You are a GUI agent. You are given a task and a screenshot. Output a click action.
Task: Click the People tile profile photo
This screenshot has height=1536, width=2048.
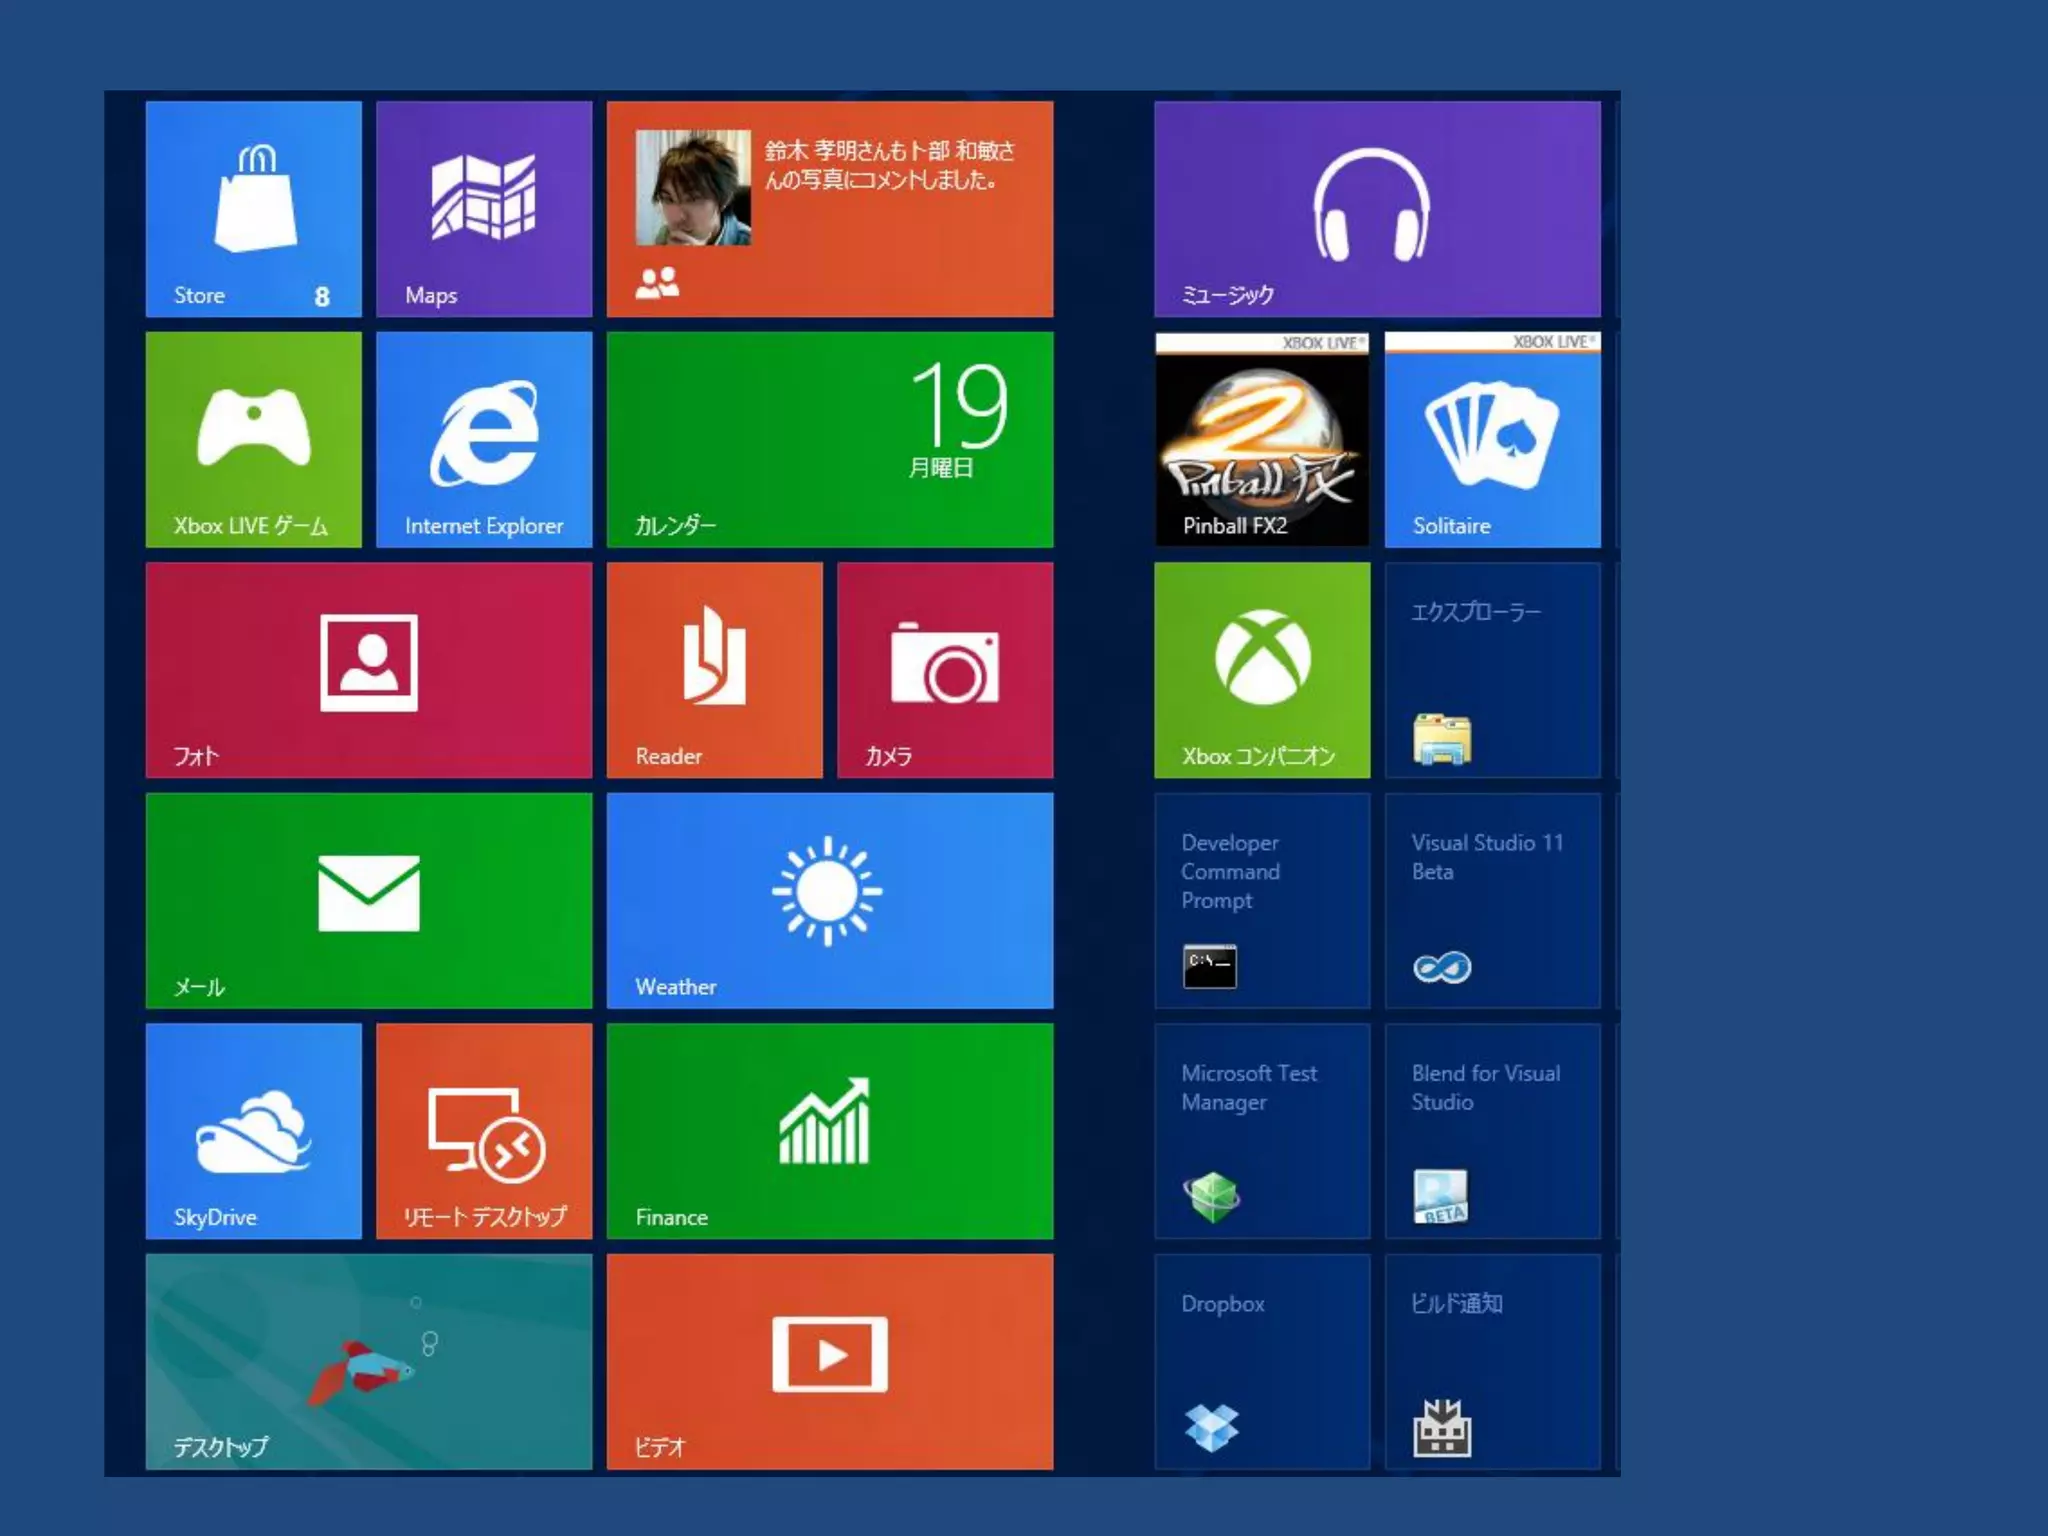[693, 187]
